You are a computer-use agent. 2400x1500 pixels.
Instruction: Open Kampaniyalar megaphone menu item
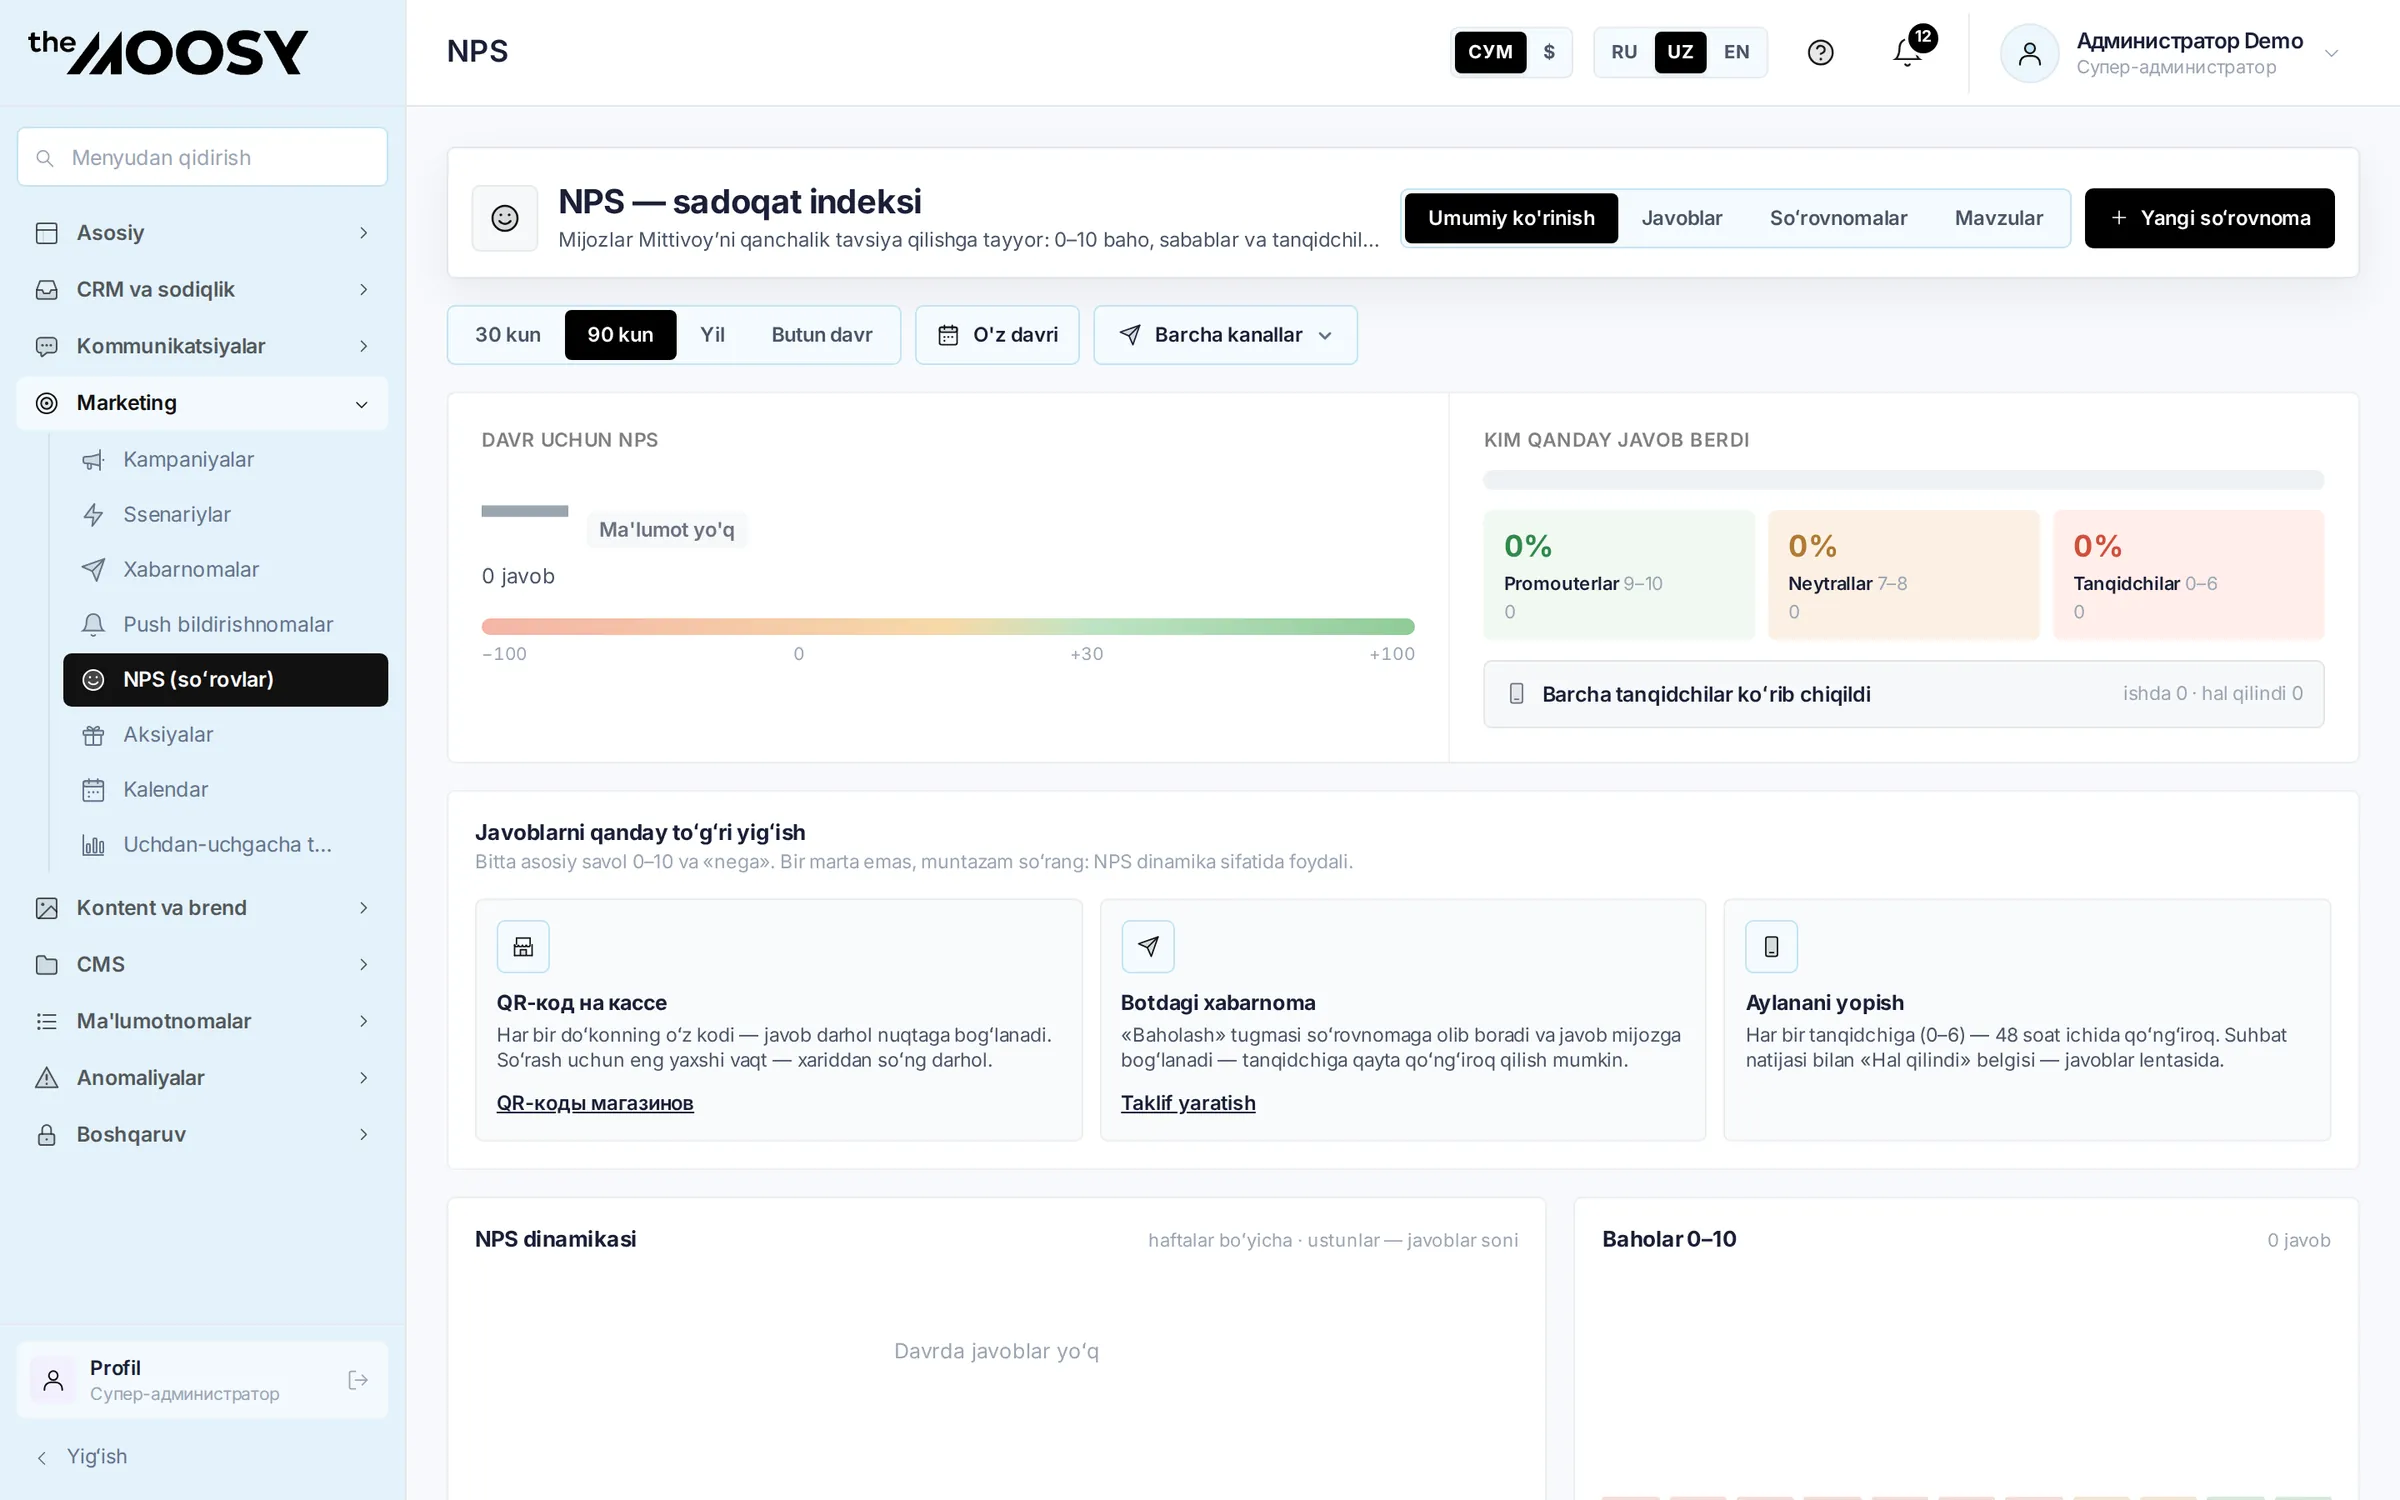pos(225,459)
